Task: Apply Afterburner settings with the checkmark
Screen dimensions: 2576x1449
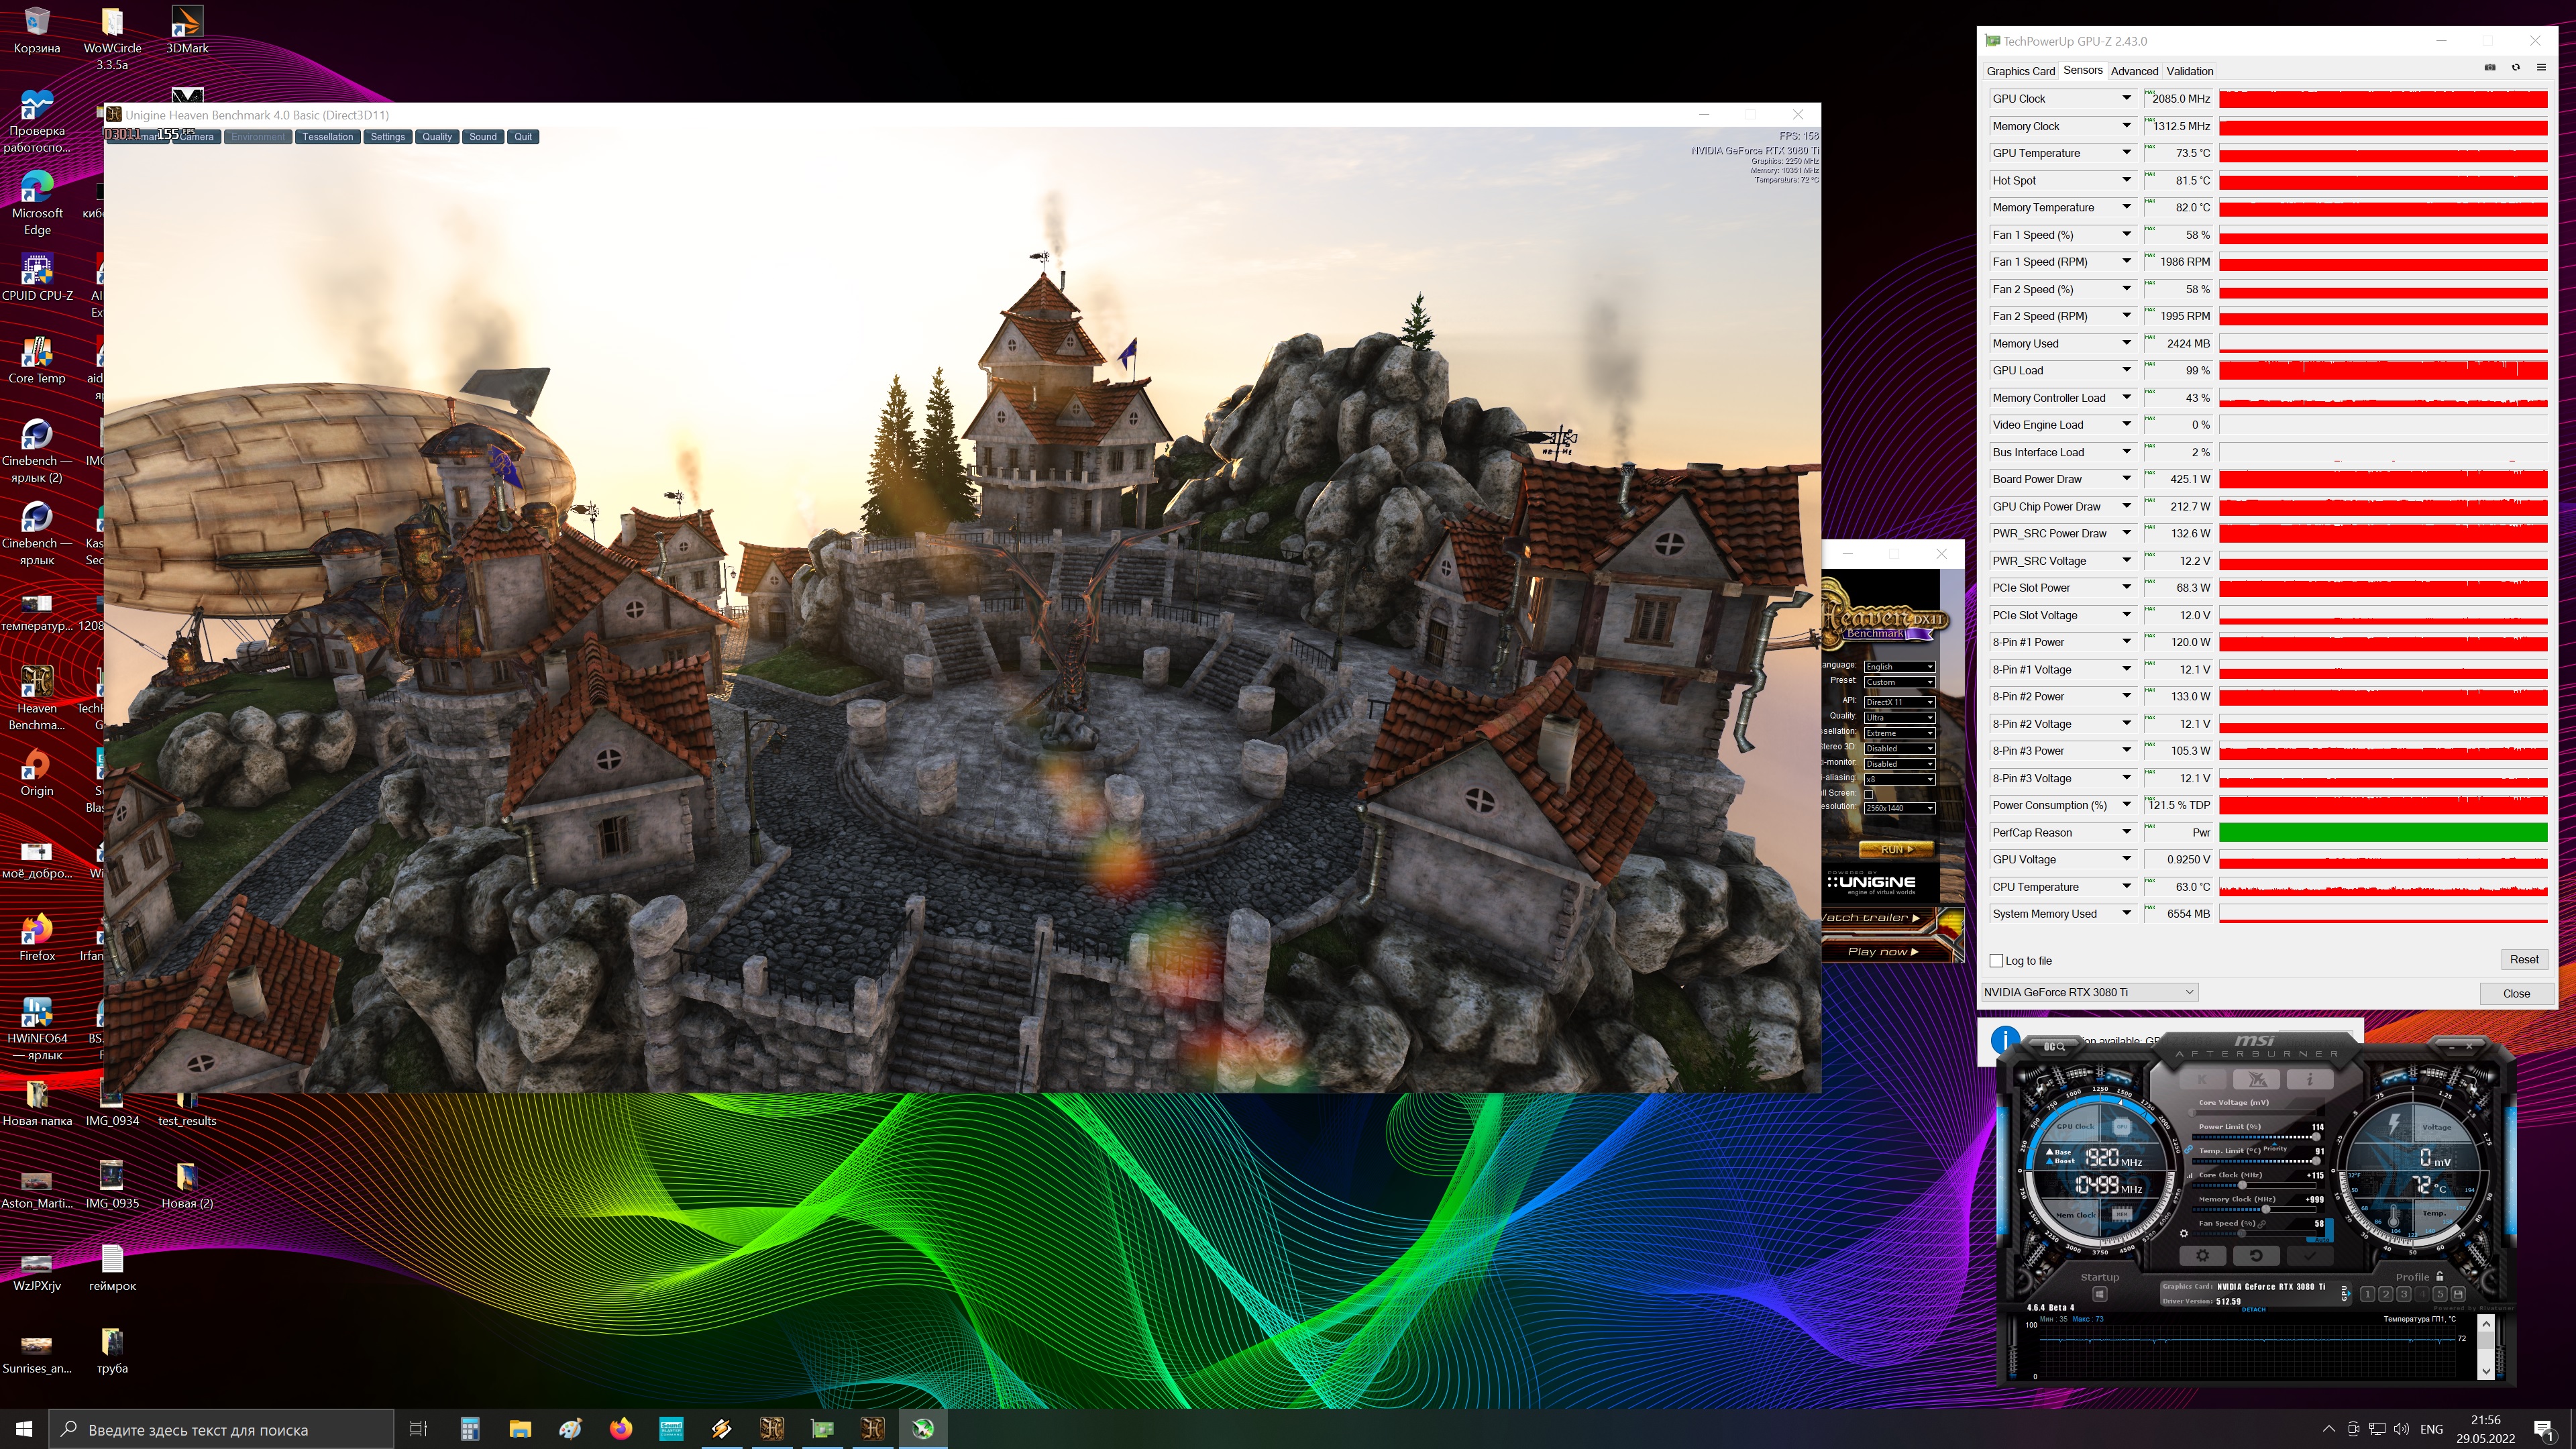Action: [2310, 1255]
